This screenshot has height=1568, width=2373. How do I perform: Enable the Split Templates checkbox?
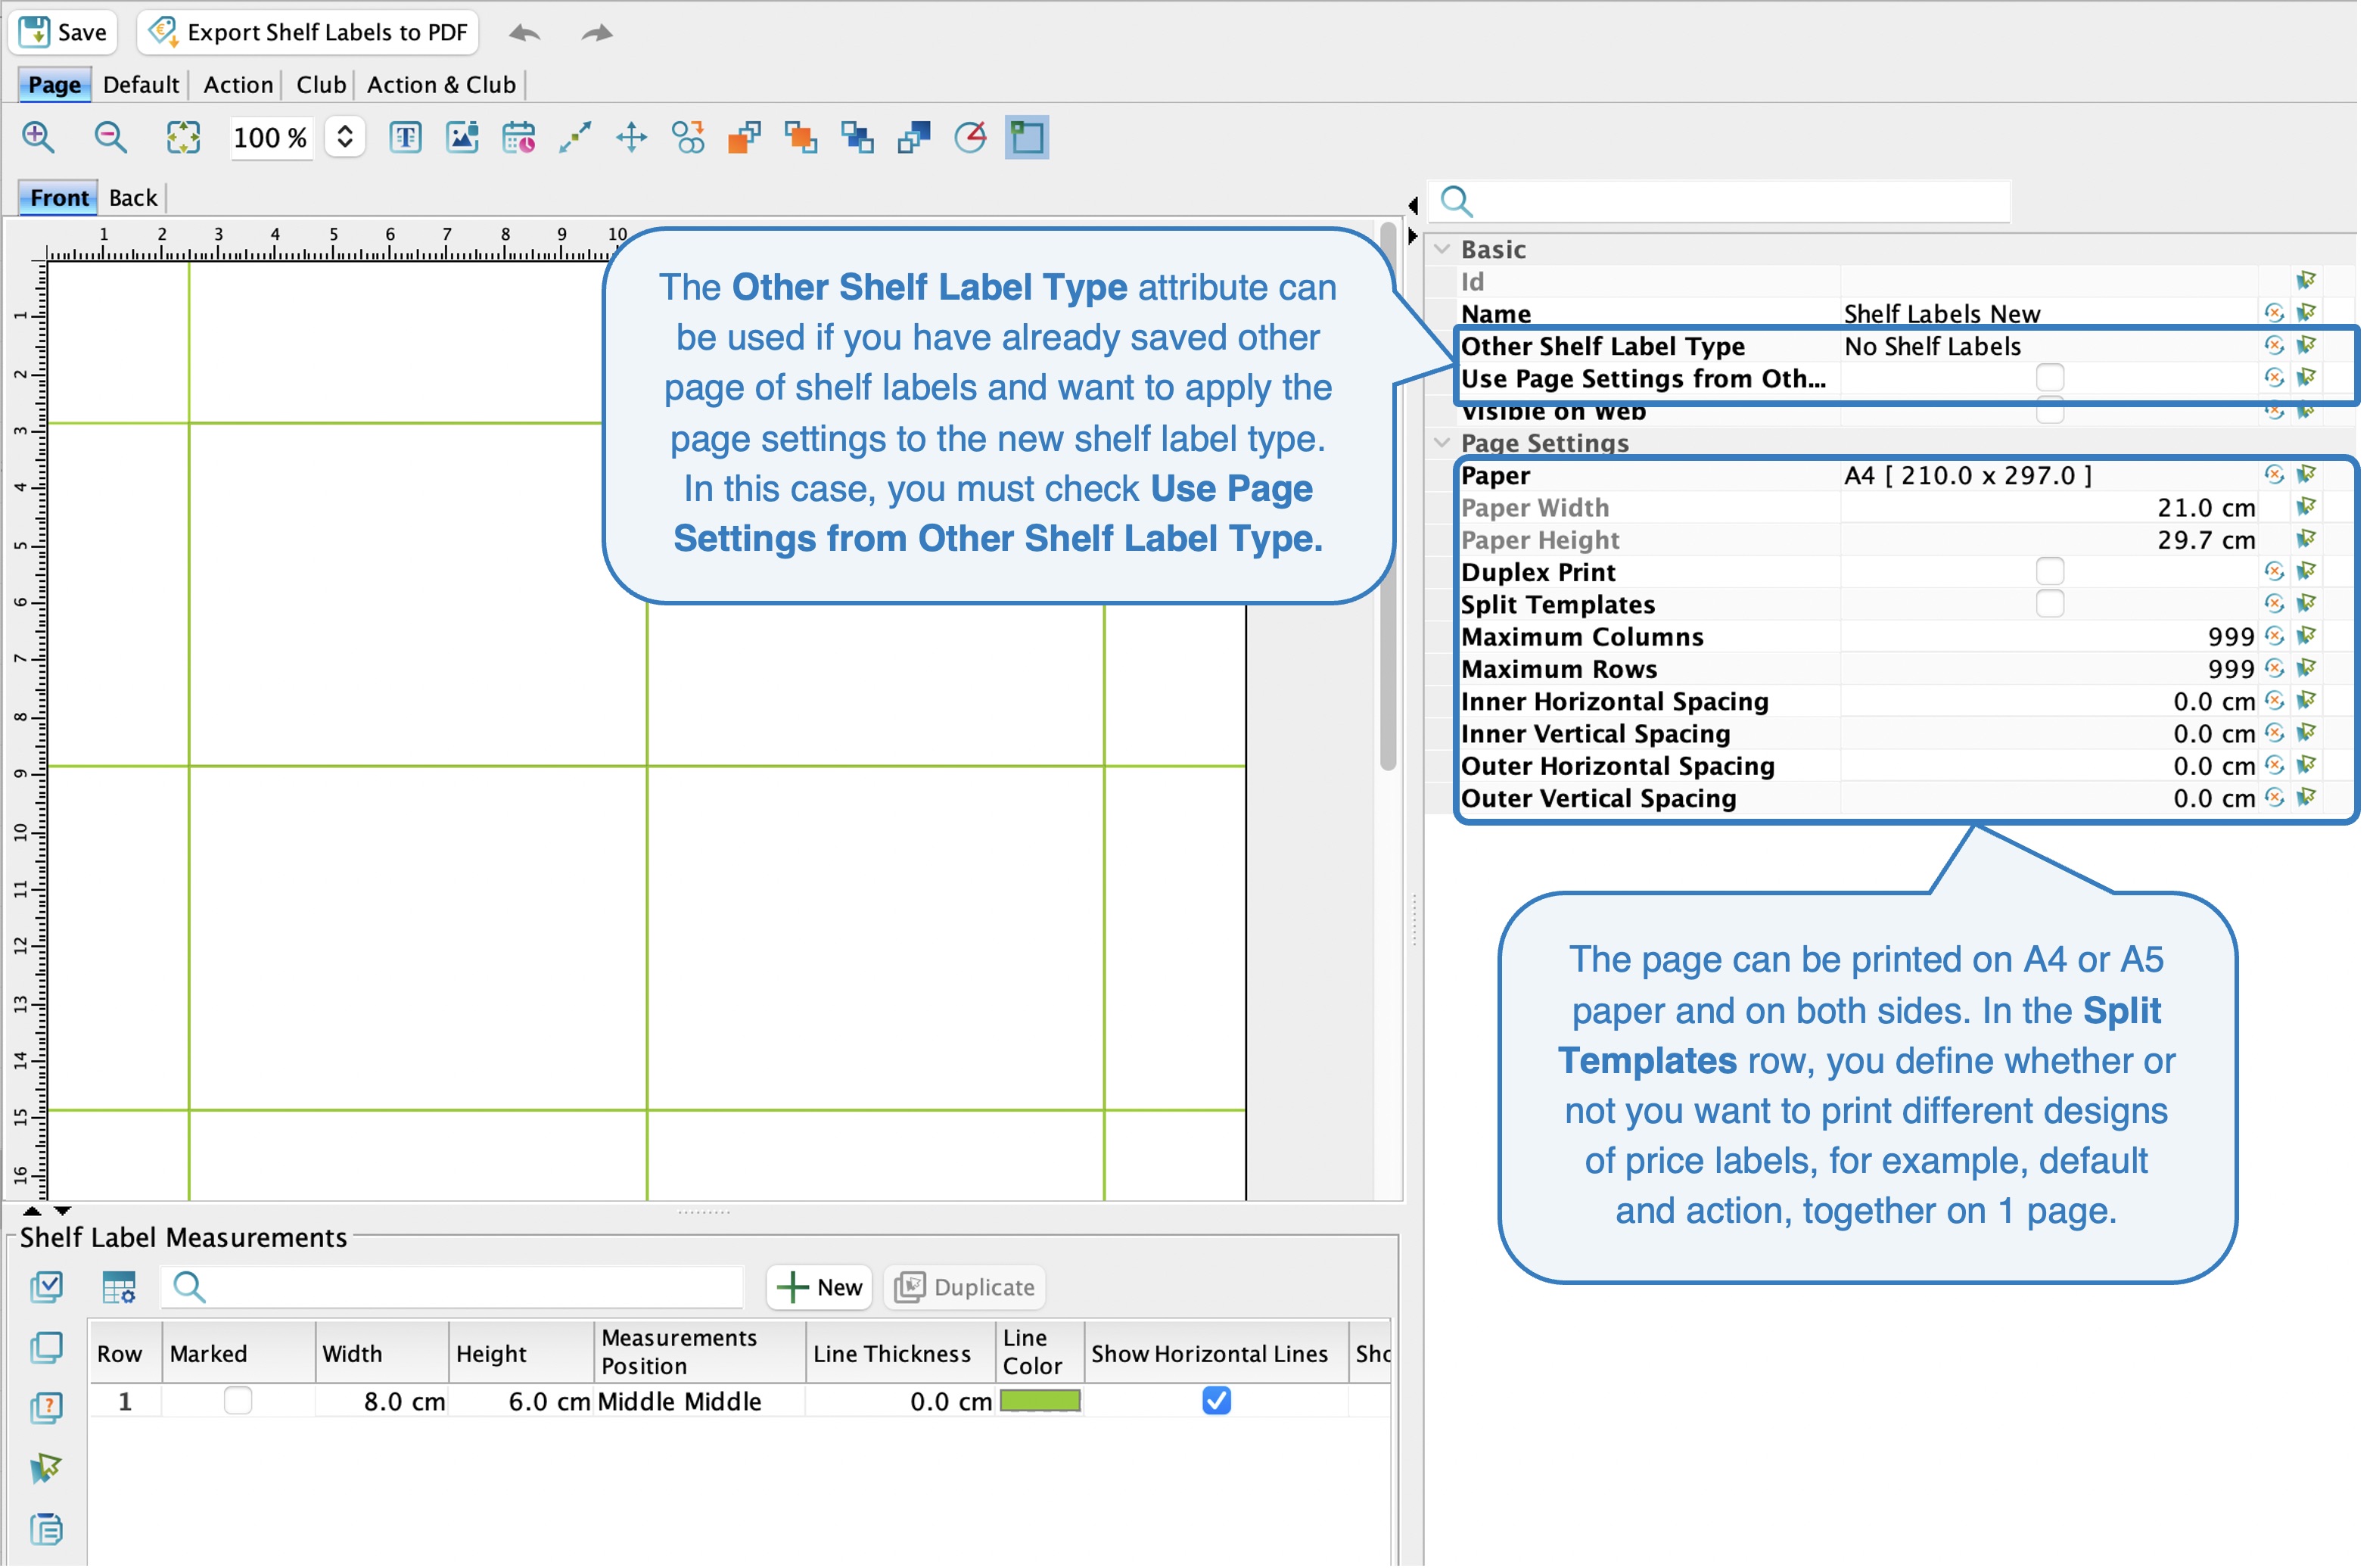[x=2051, y=604]
